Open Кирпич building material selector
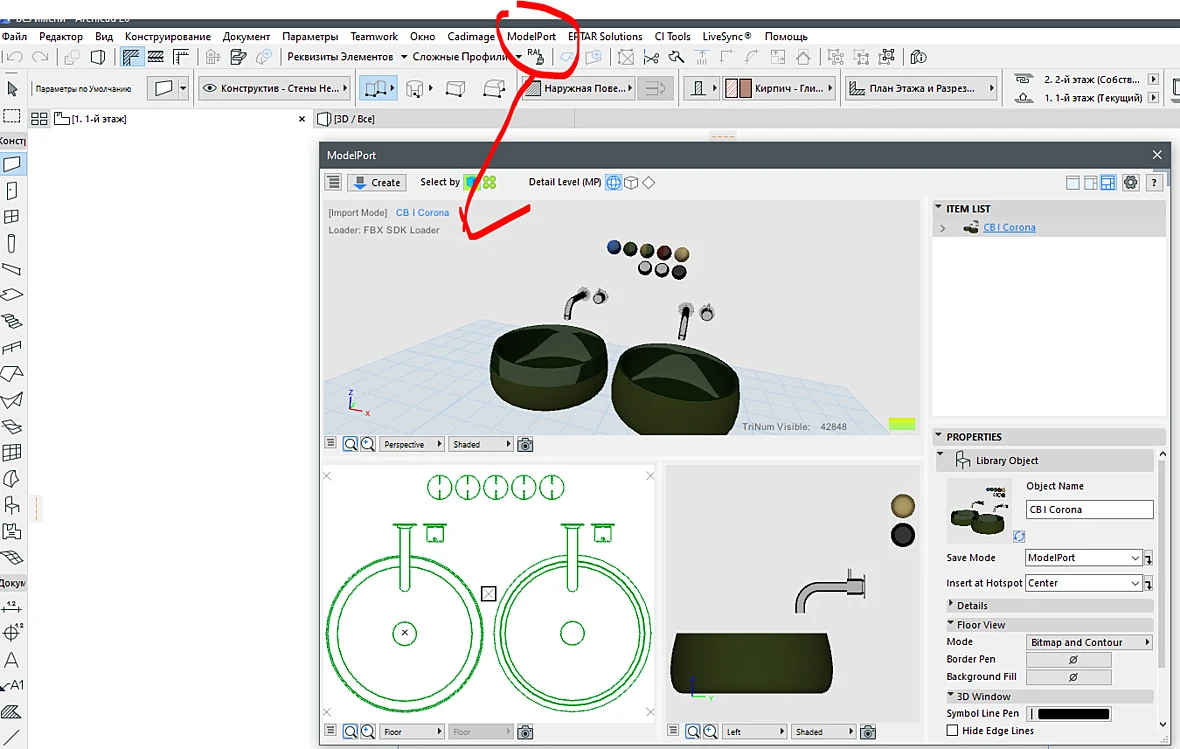This screenshot has width=1180, height=749. point(778,88)
